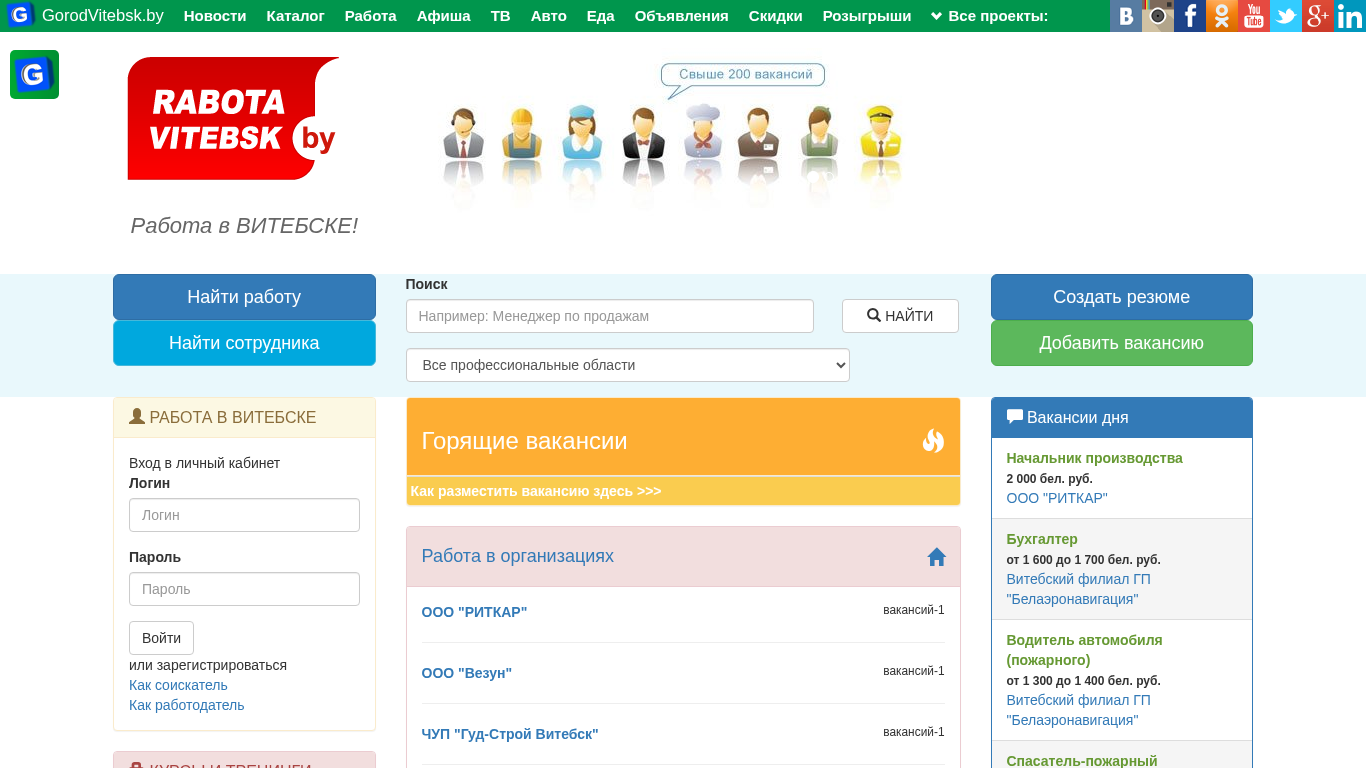Click the Работа в ВИТЕБСКЕ! slogan text
The height and width of the screenshot is (768, 1366).
pos(244,226)
